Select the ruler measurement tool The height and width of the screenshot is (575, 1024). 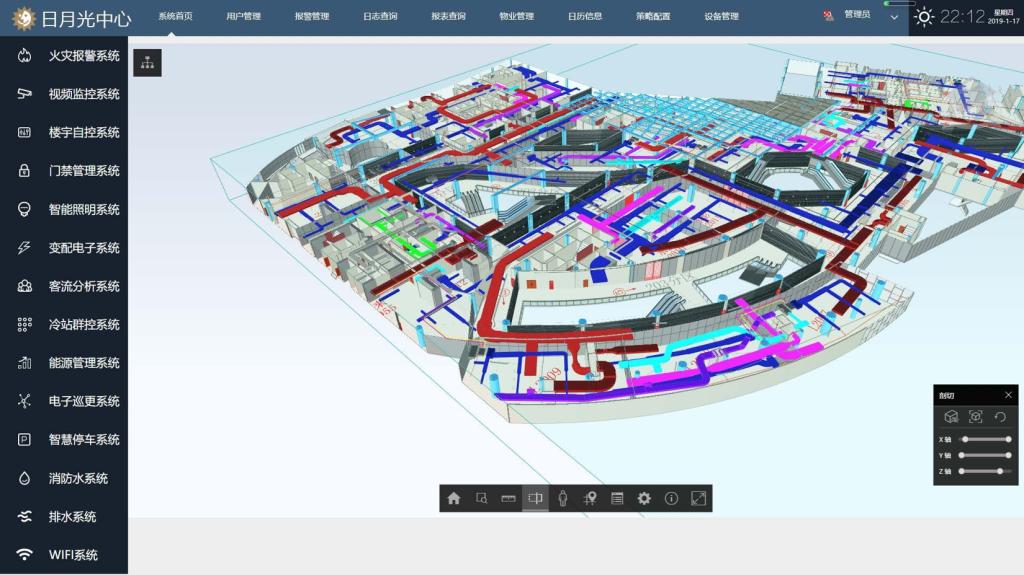pos(508,498)
